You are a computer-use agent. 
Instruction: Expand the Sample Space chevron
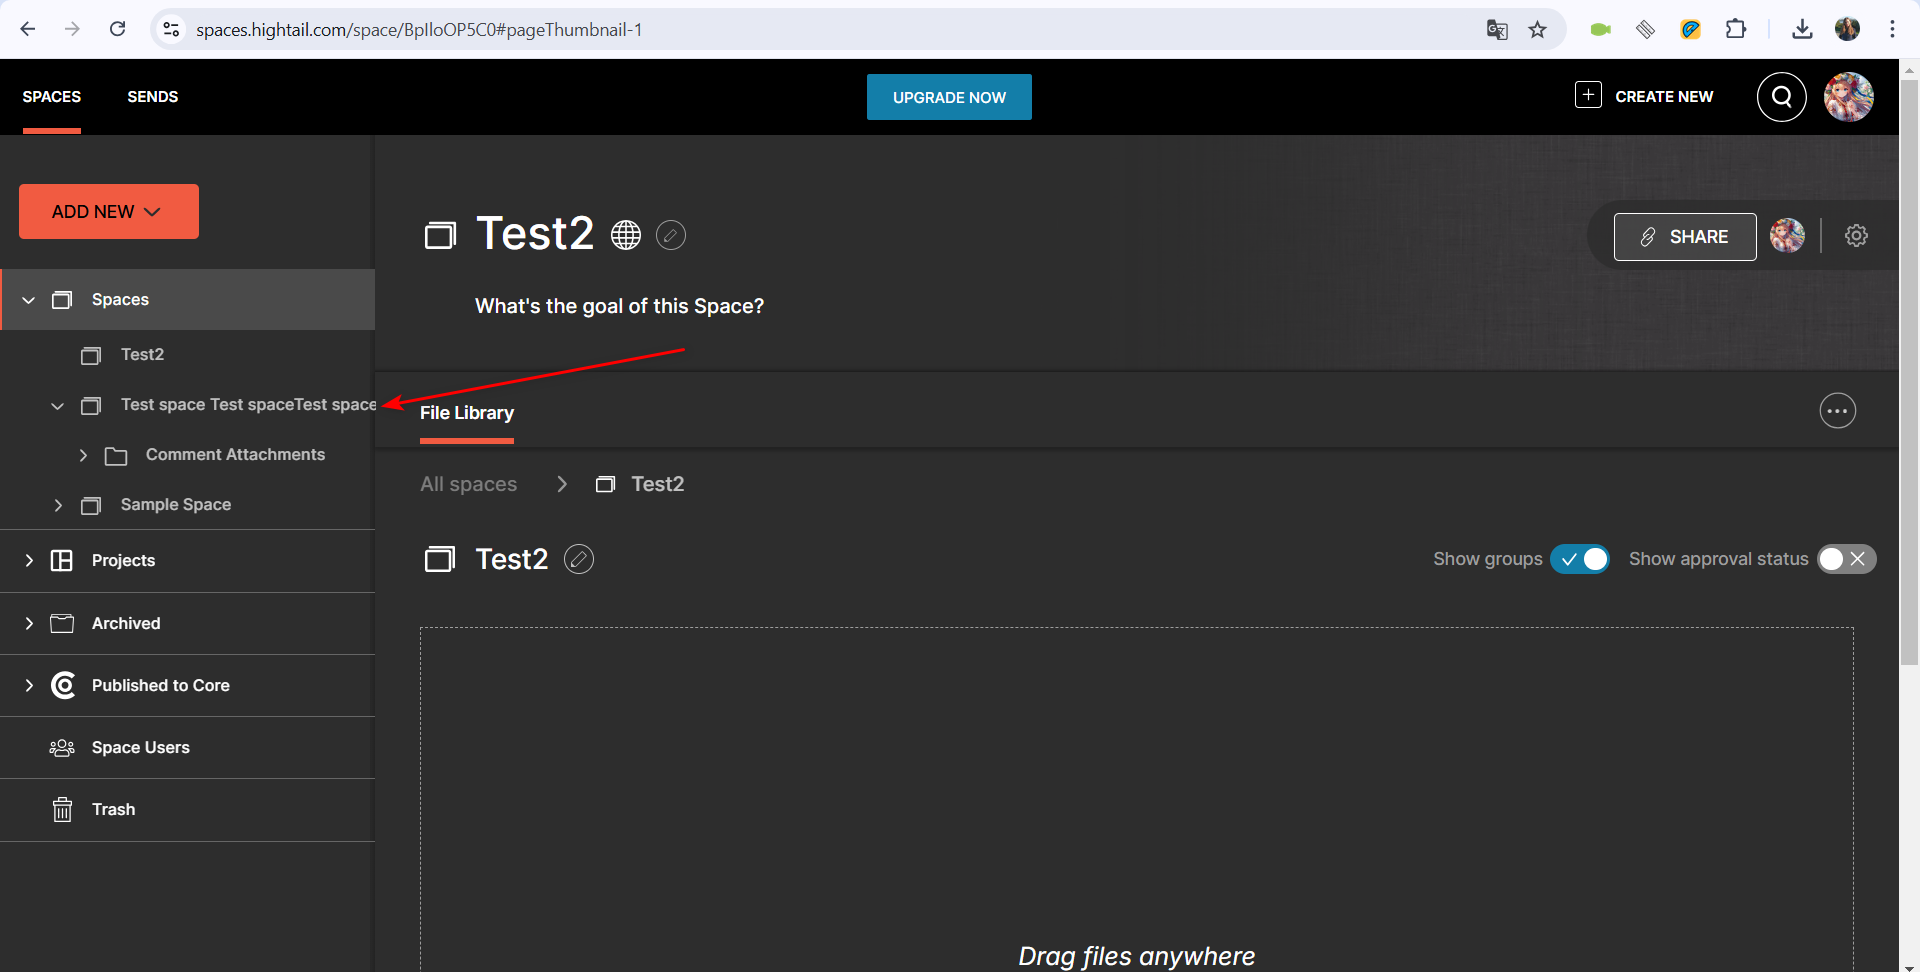pyautogui.click(x=58, y=505)
